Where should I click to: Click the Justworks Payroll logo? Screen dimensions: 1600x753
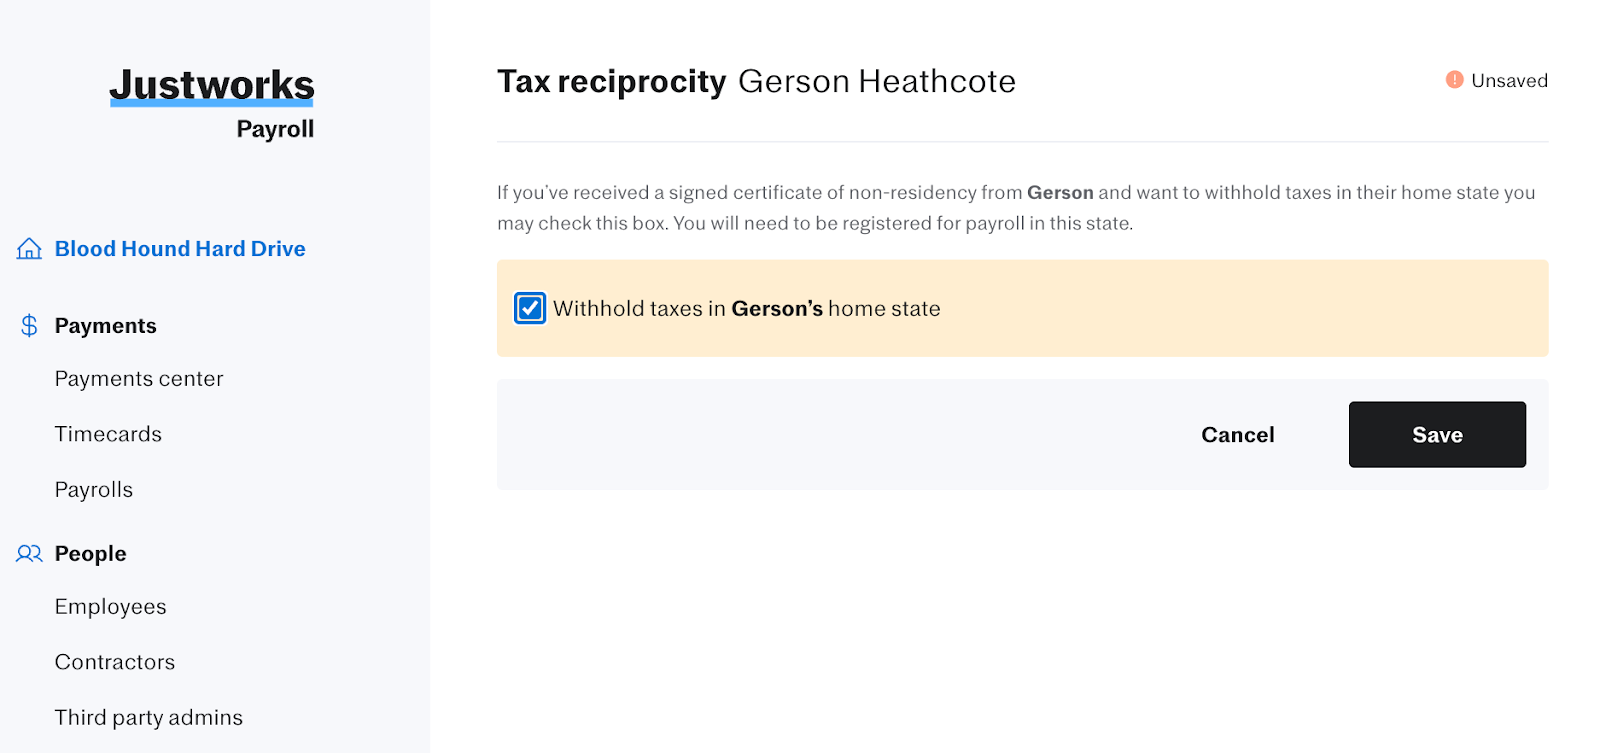tap(211, 100)
